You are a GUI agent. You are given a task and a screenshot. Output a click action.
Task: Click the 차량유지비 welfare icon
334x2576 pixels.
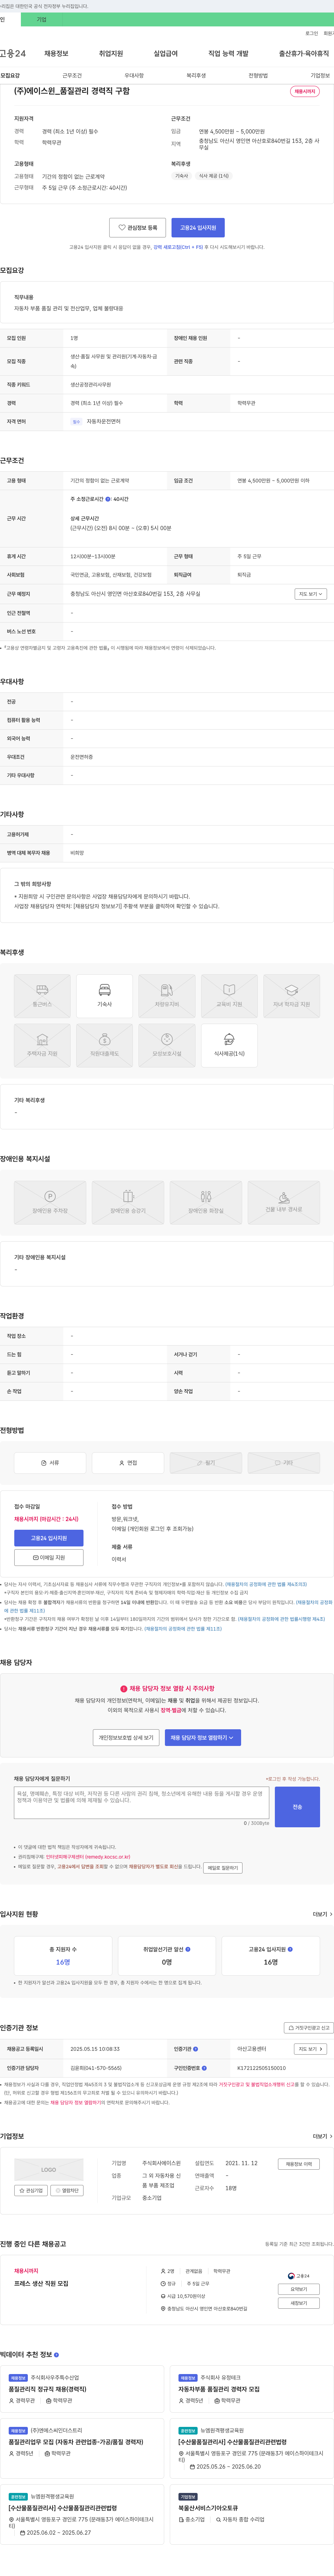[x=167, y=996]
